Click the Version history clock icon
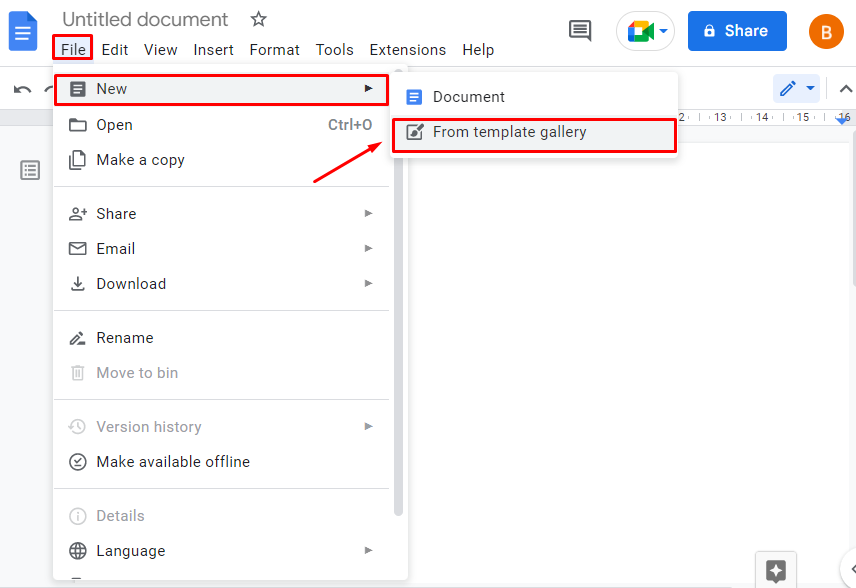 click(x=78, y=427)
